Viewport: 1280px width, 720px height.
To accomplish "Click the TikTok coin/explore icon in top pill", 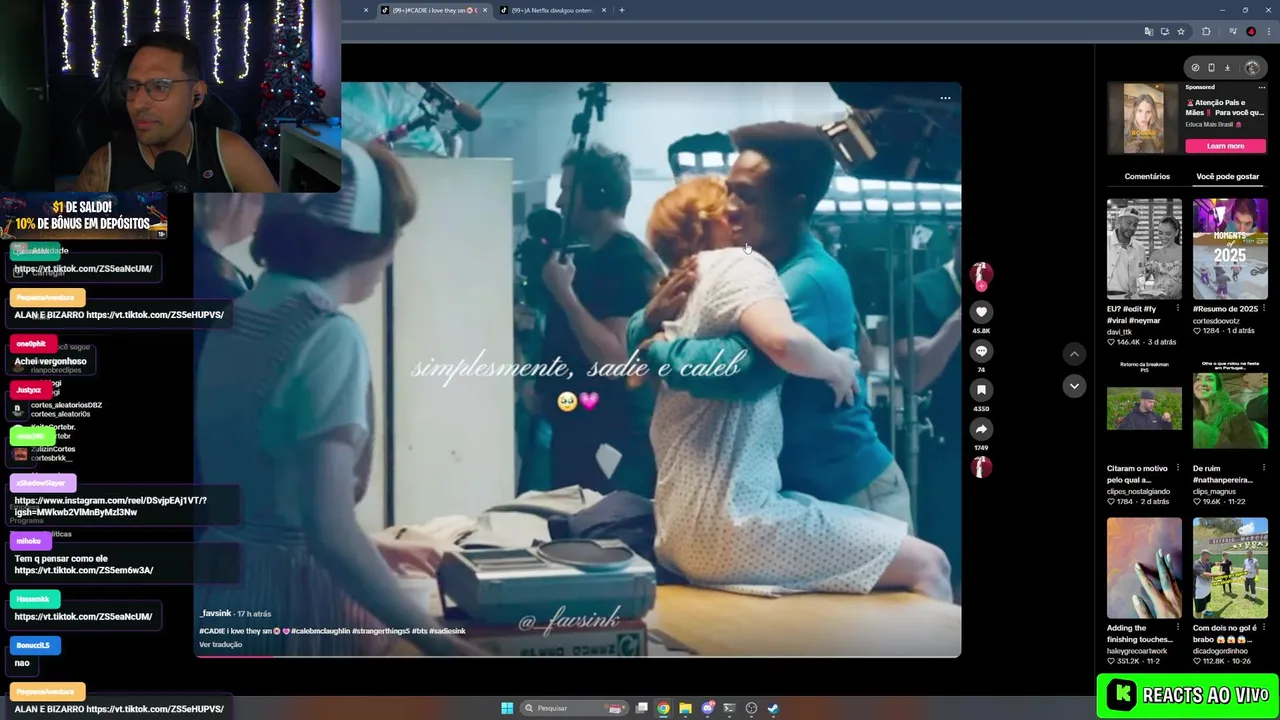I will pos(1195,68).
